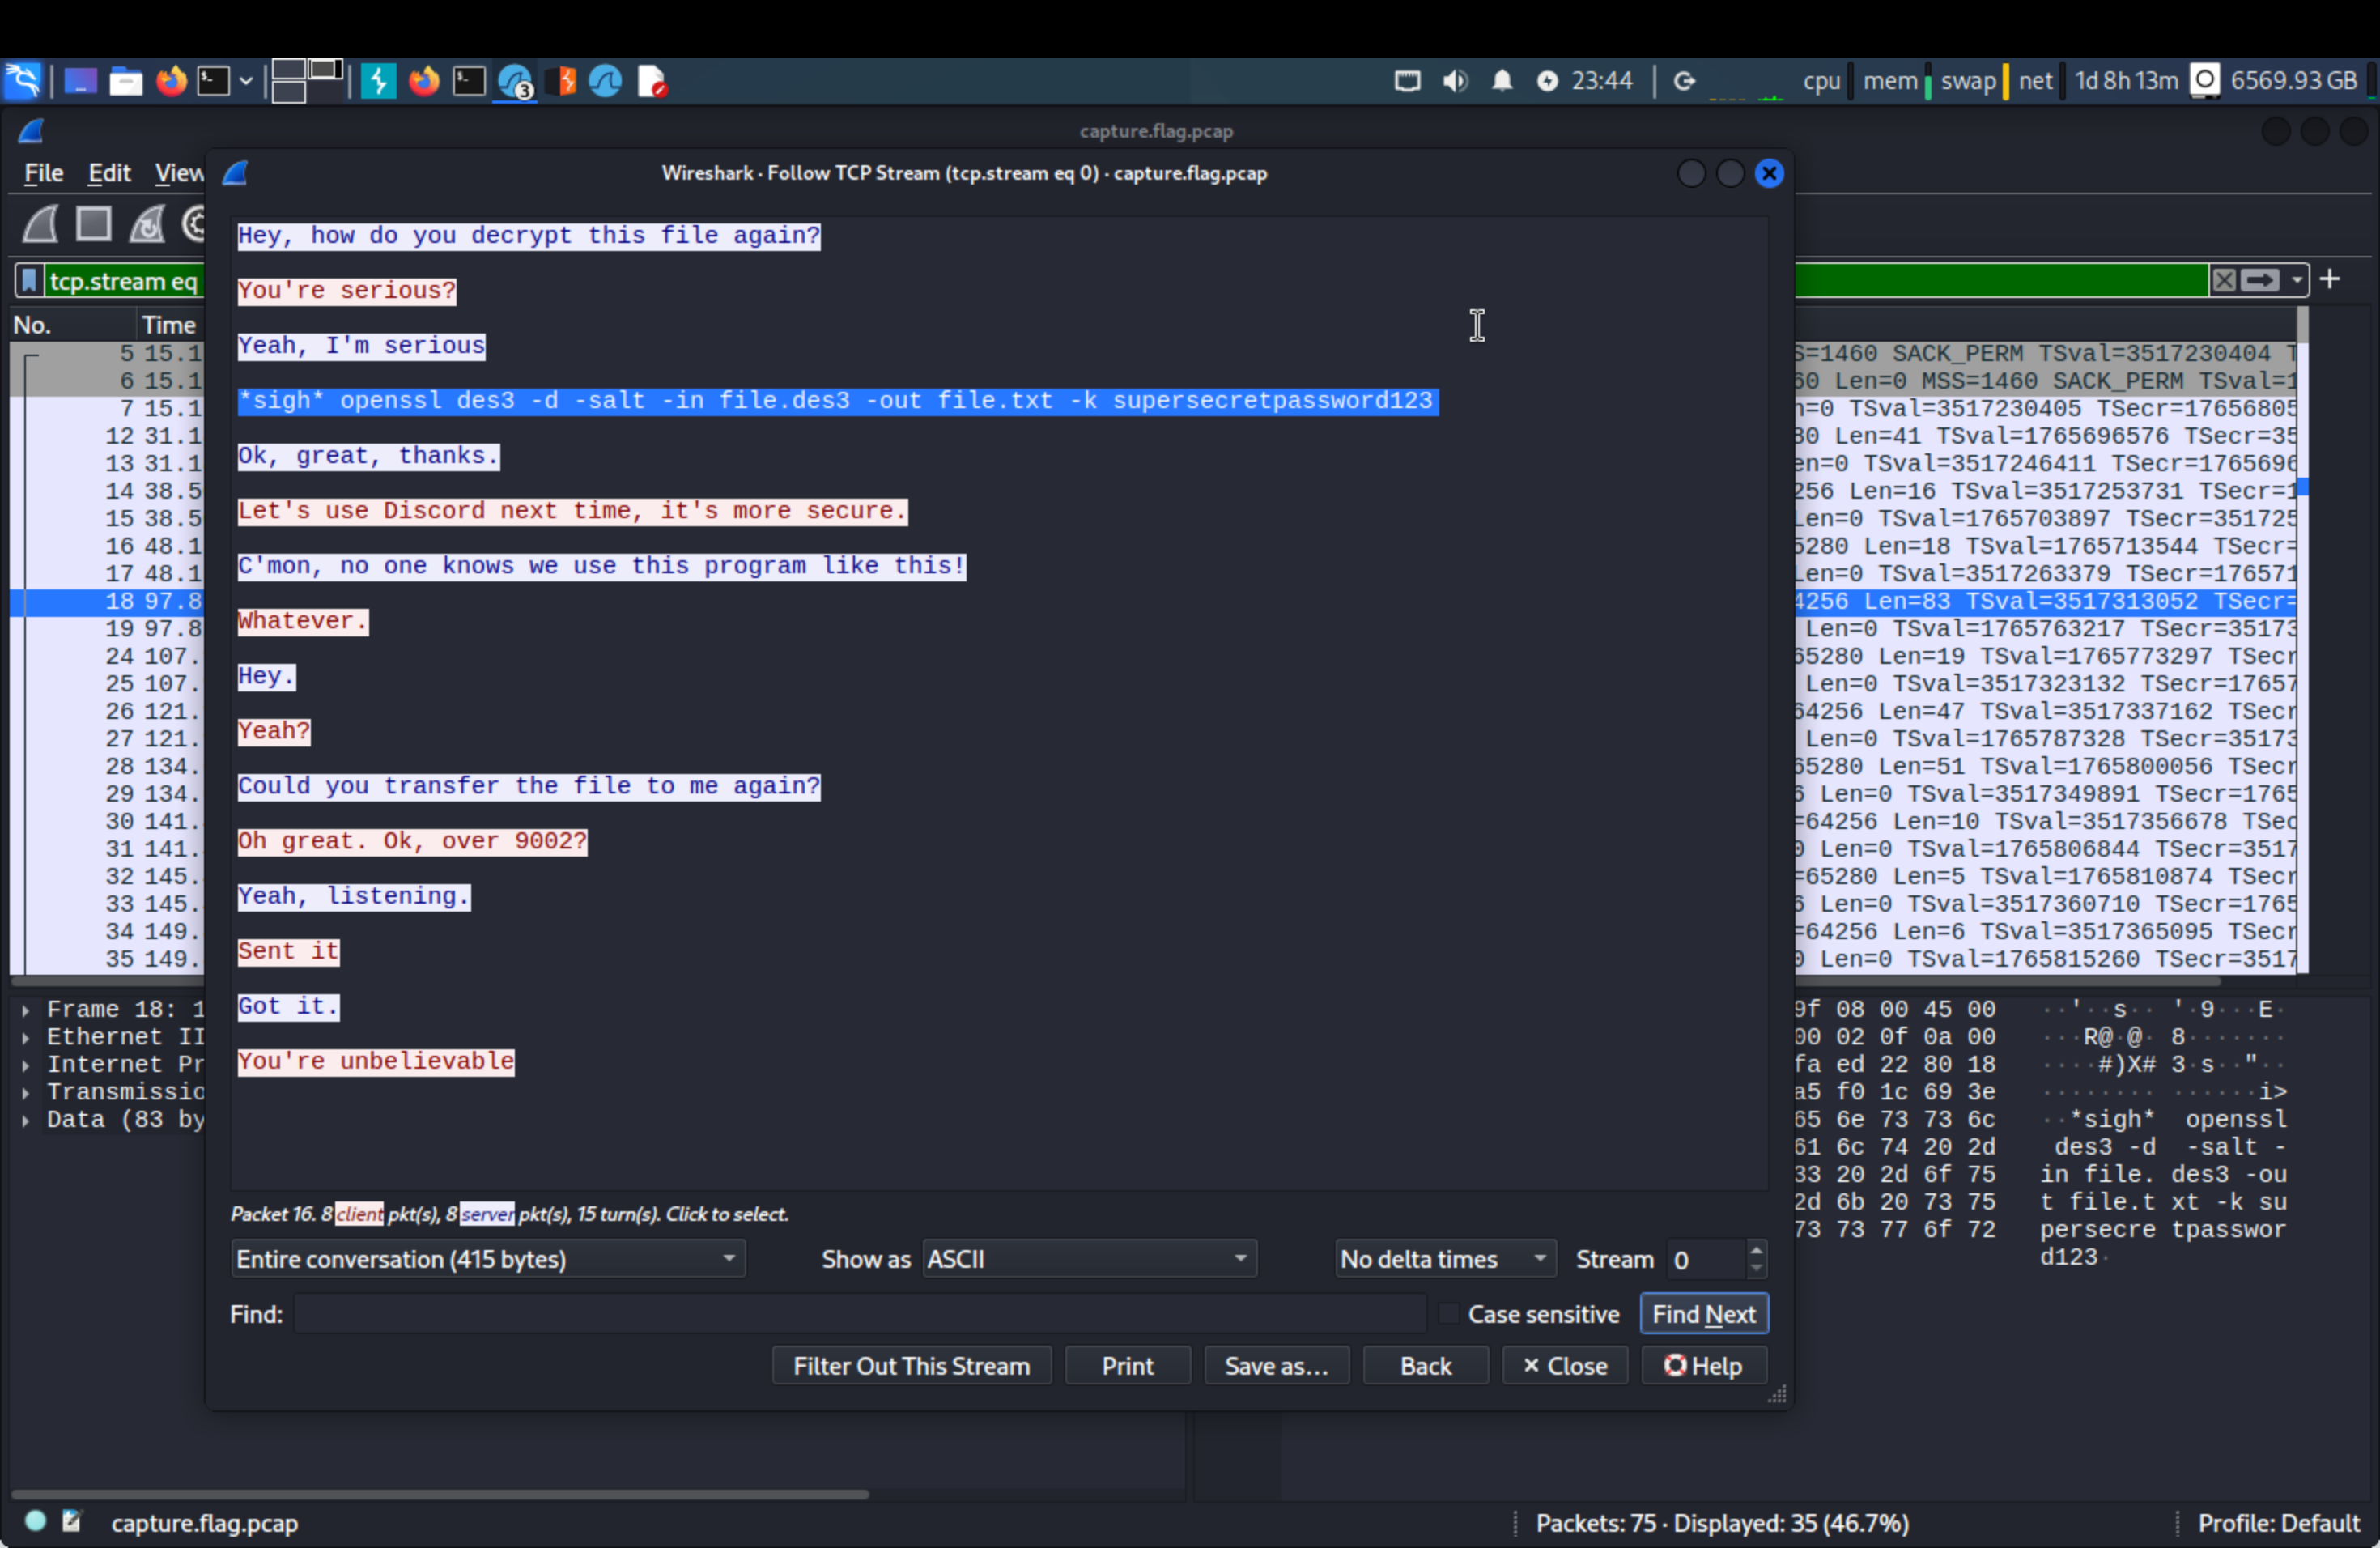Viewport: 2380px width, 1548px height.
Task: Click the Find text input field
Action: [860, 1314]
